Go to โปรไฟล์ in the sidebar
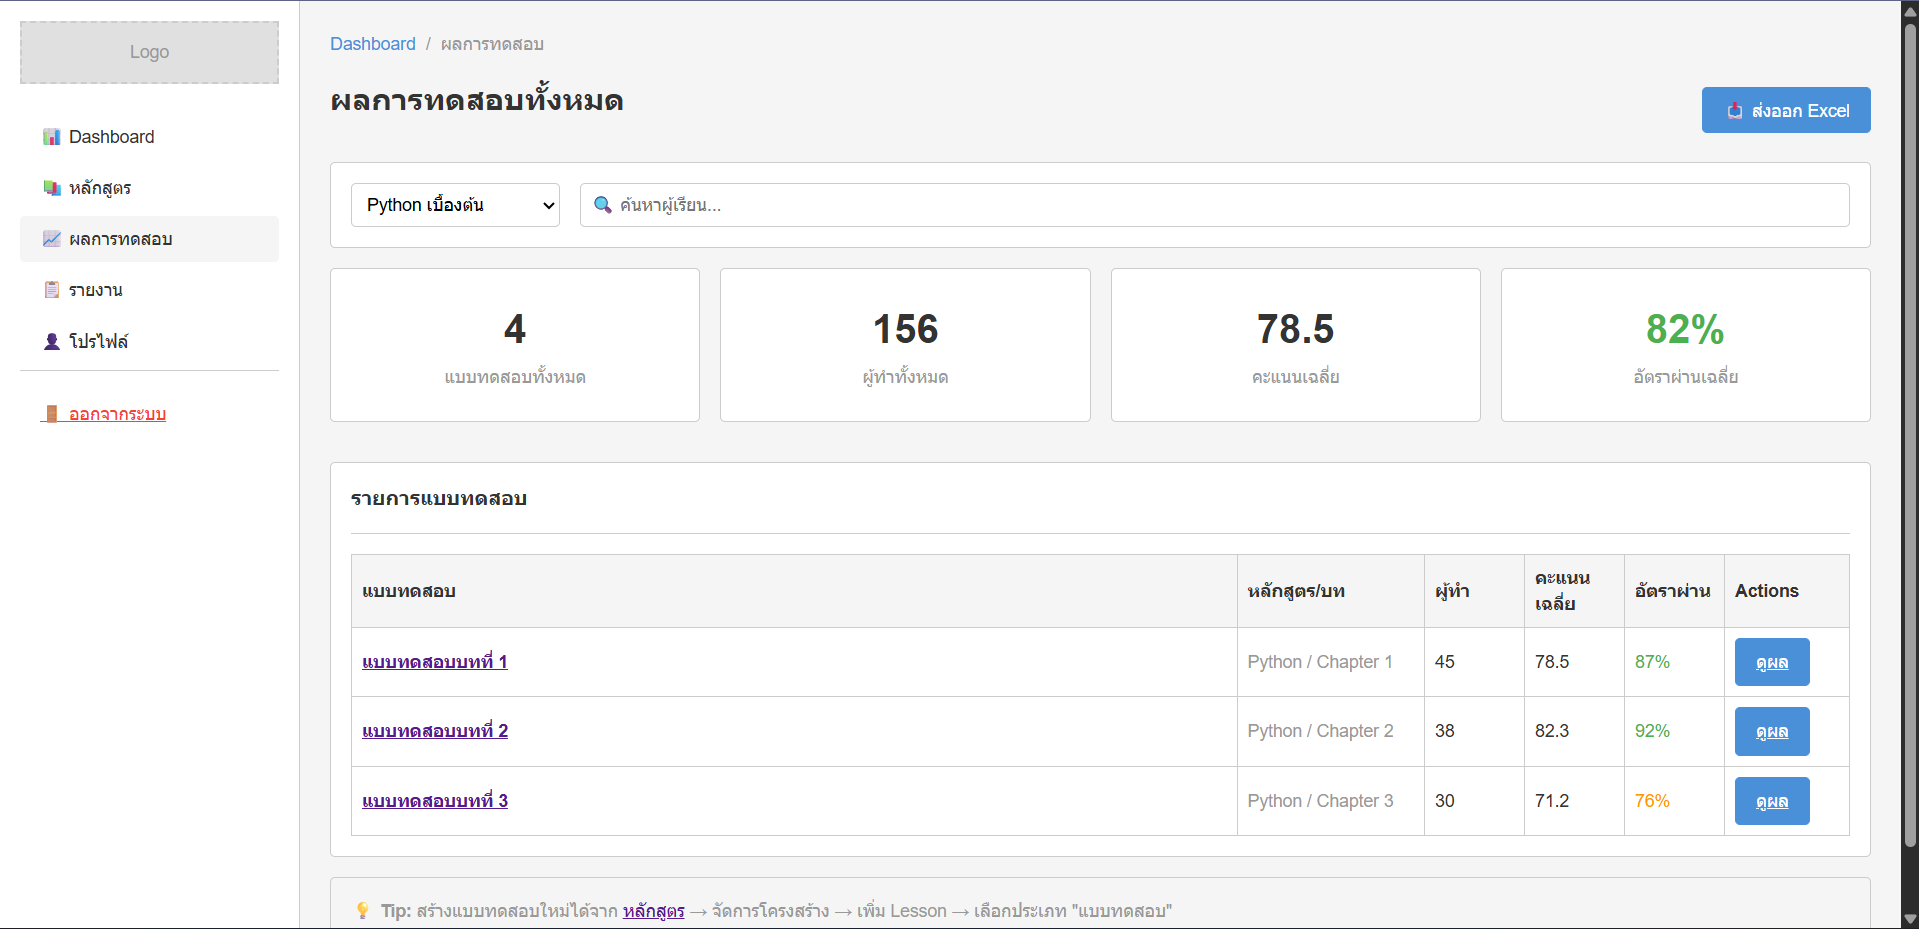 tap(98, 341)
